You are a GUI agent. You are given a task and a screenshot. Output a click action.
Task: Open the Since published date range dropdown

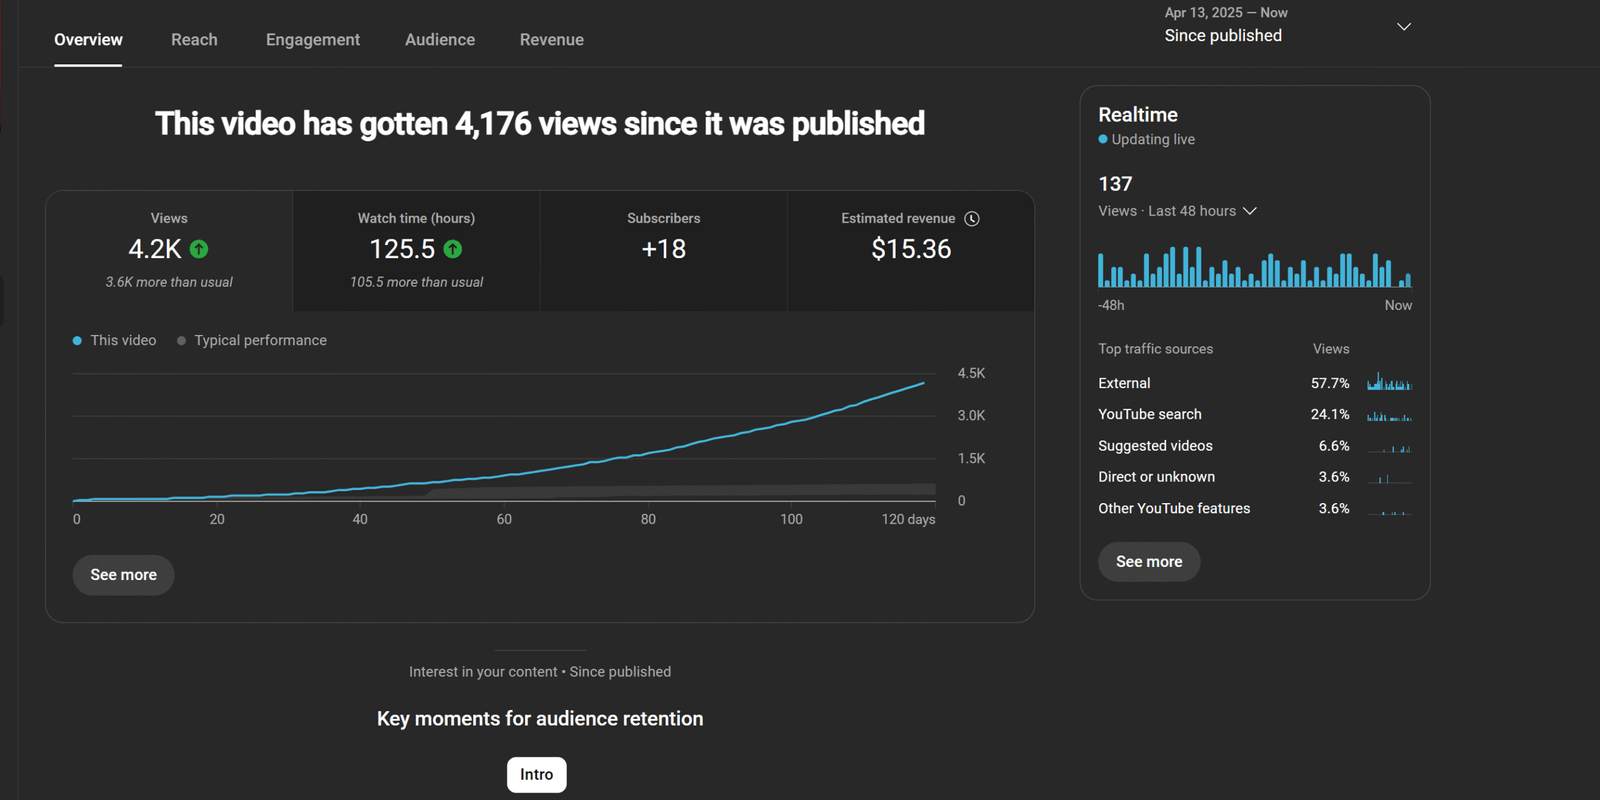(x=1287, y=27)
